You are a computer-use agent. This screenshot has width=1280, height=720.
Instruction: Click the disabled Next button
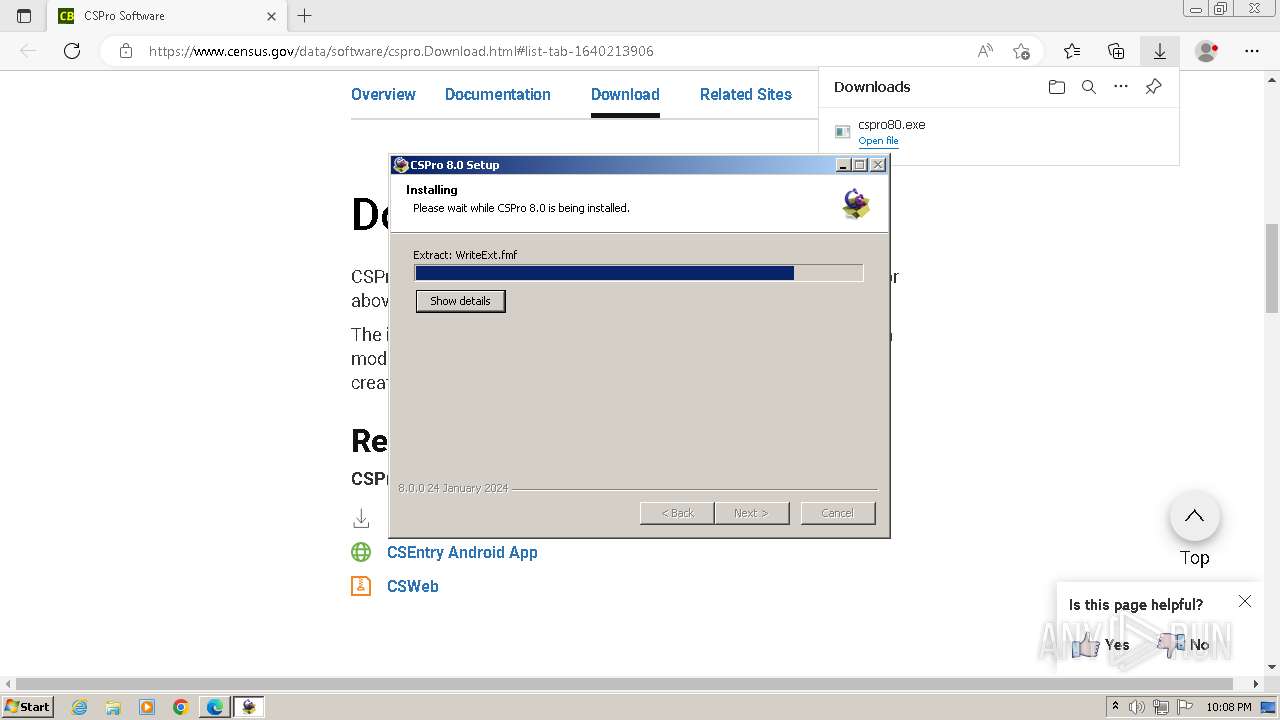tap(752, 513)
